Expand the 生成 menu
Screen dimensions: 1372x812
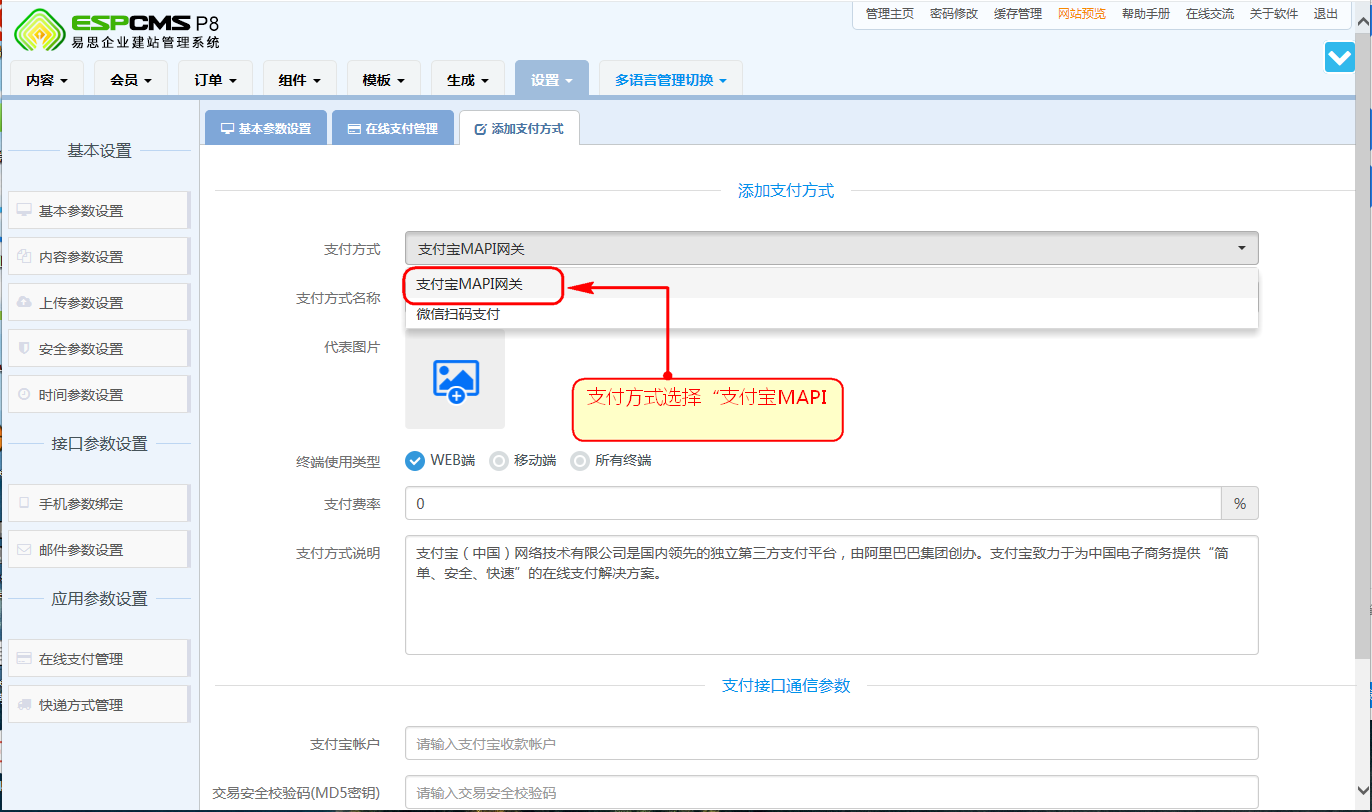coord(468,79)
